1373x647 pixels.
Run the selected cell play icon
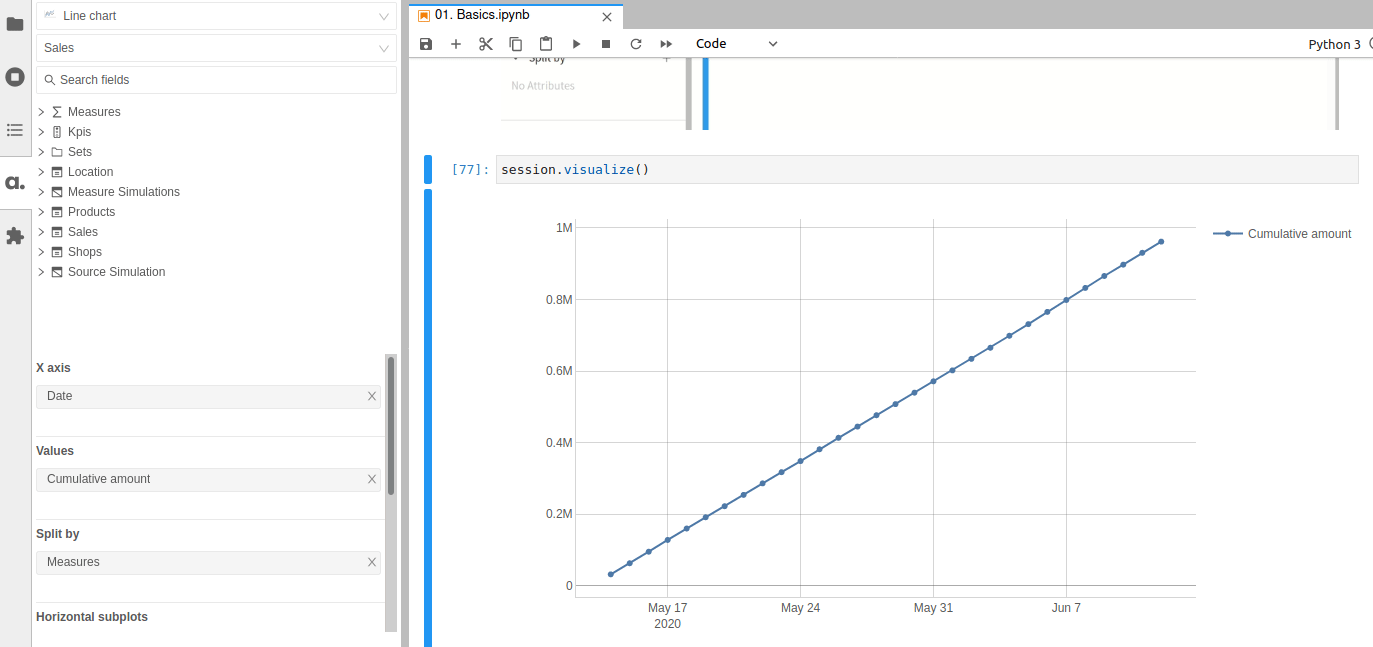[x=576, y=44]
